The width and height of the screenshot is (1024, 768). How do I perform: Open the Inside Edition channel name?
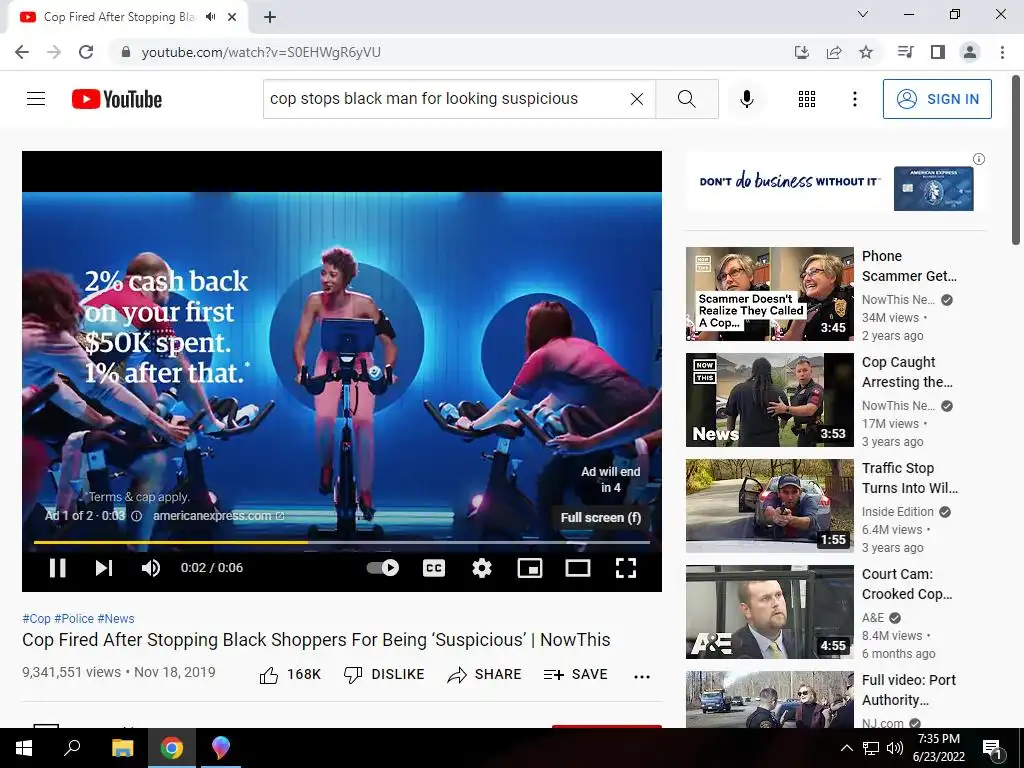click(897, 511)
